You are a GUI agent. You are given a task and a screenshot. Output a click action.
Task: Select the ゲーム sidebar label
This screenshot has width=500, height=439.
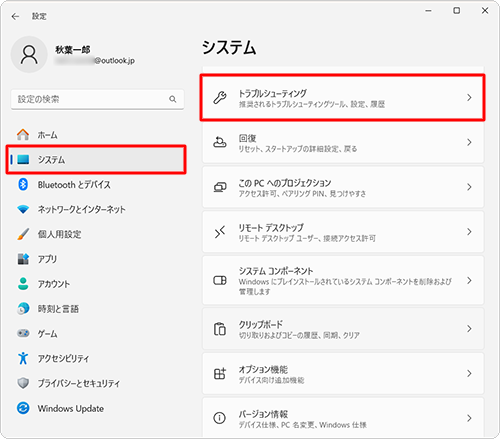tap(47, 334)
